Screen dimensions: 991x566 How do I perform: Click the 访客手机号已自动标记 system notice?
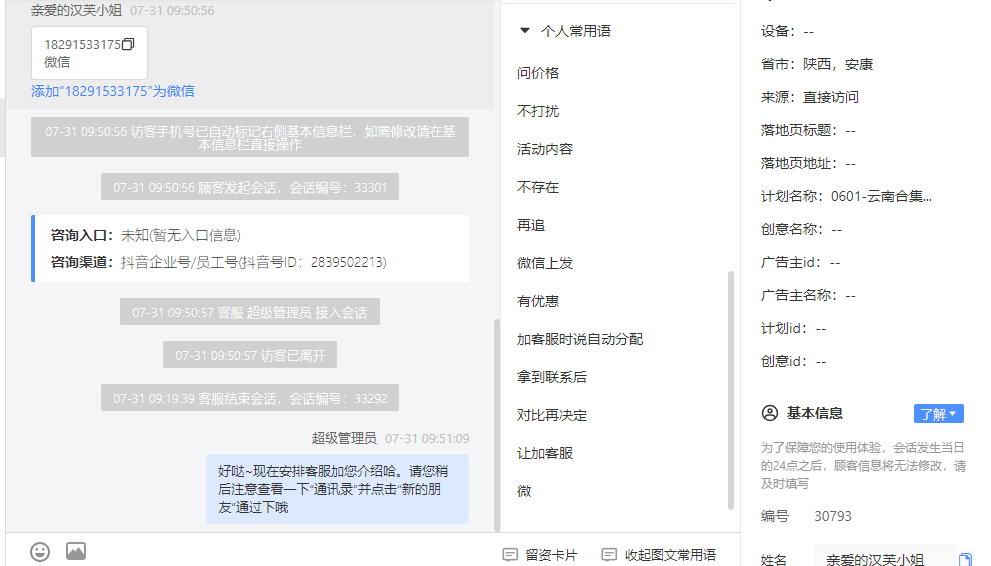pyautogui.click(x=250, y=138)
